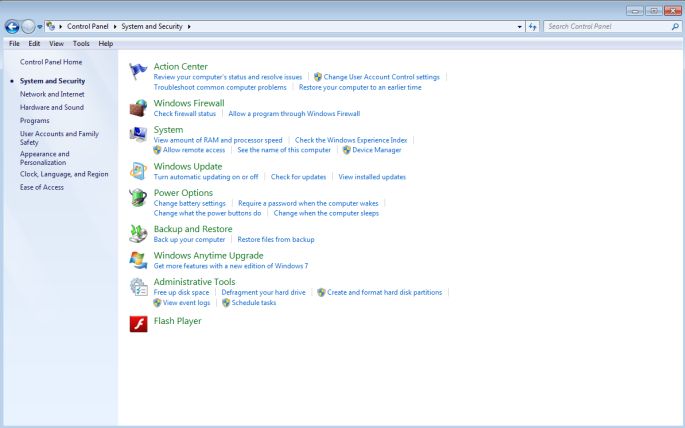Screen dimensions: 685x428
Task: Click the search magnifier icon
Action: (x=675, y=27)
